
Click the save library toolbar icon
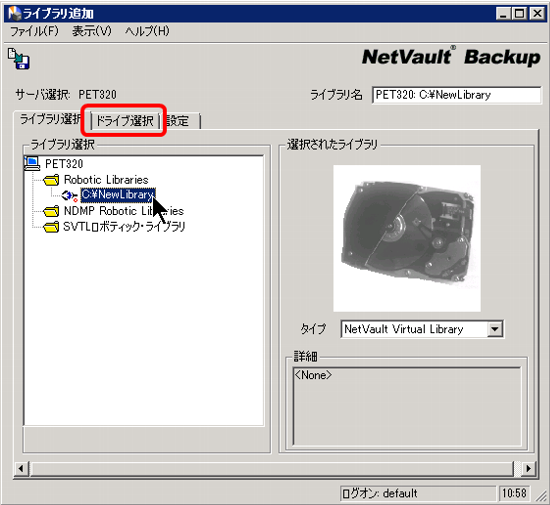pyautogui.click(x=19, y=59)
